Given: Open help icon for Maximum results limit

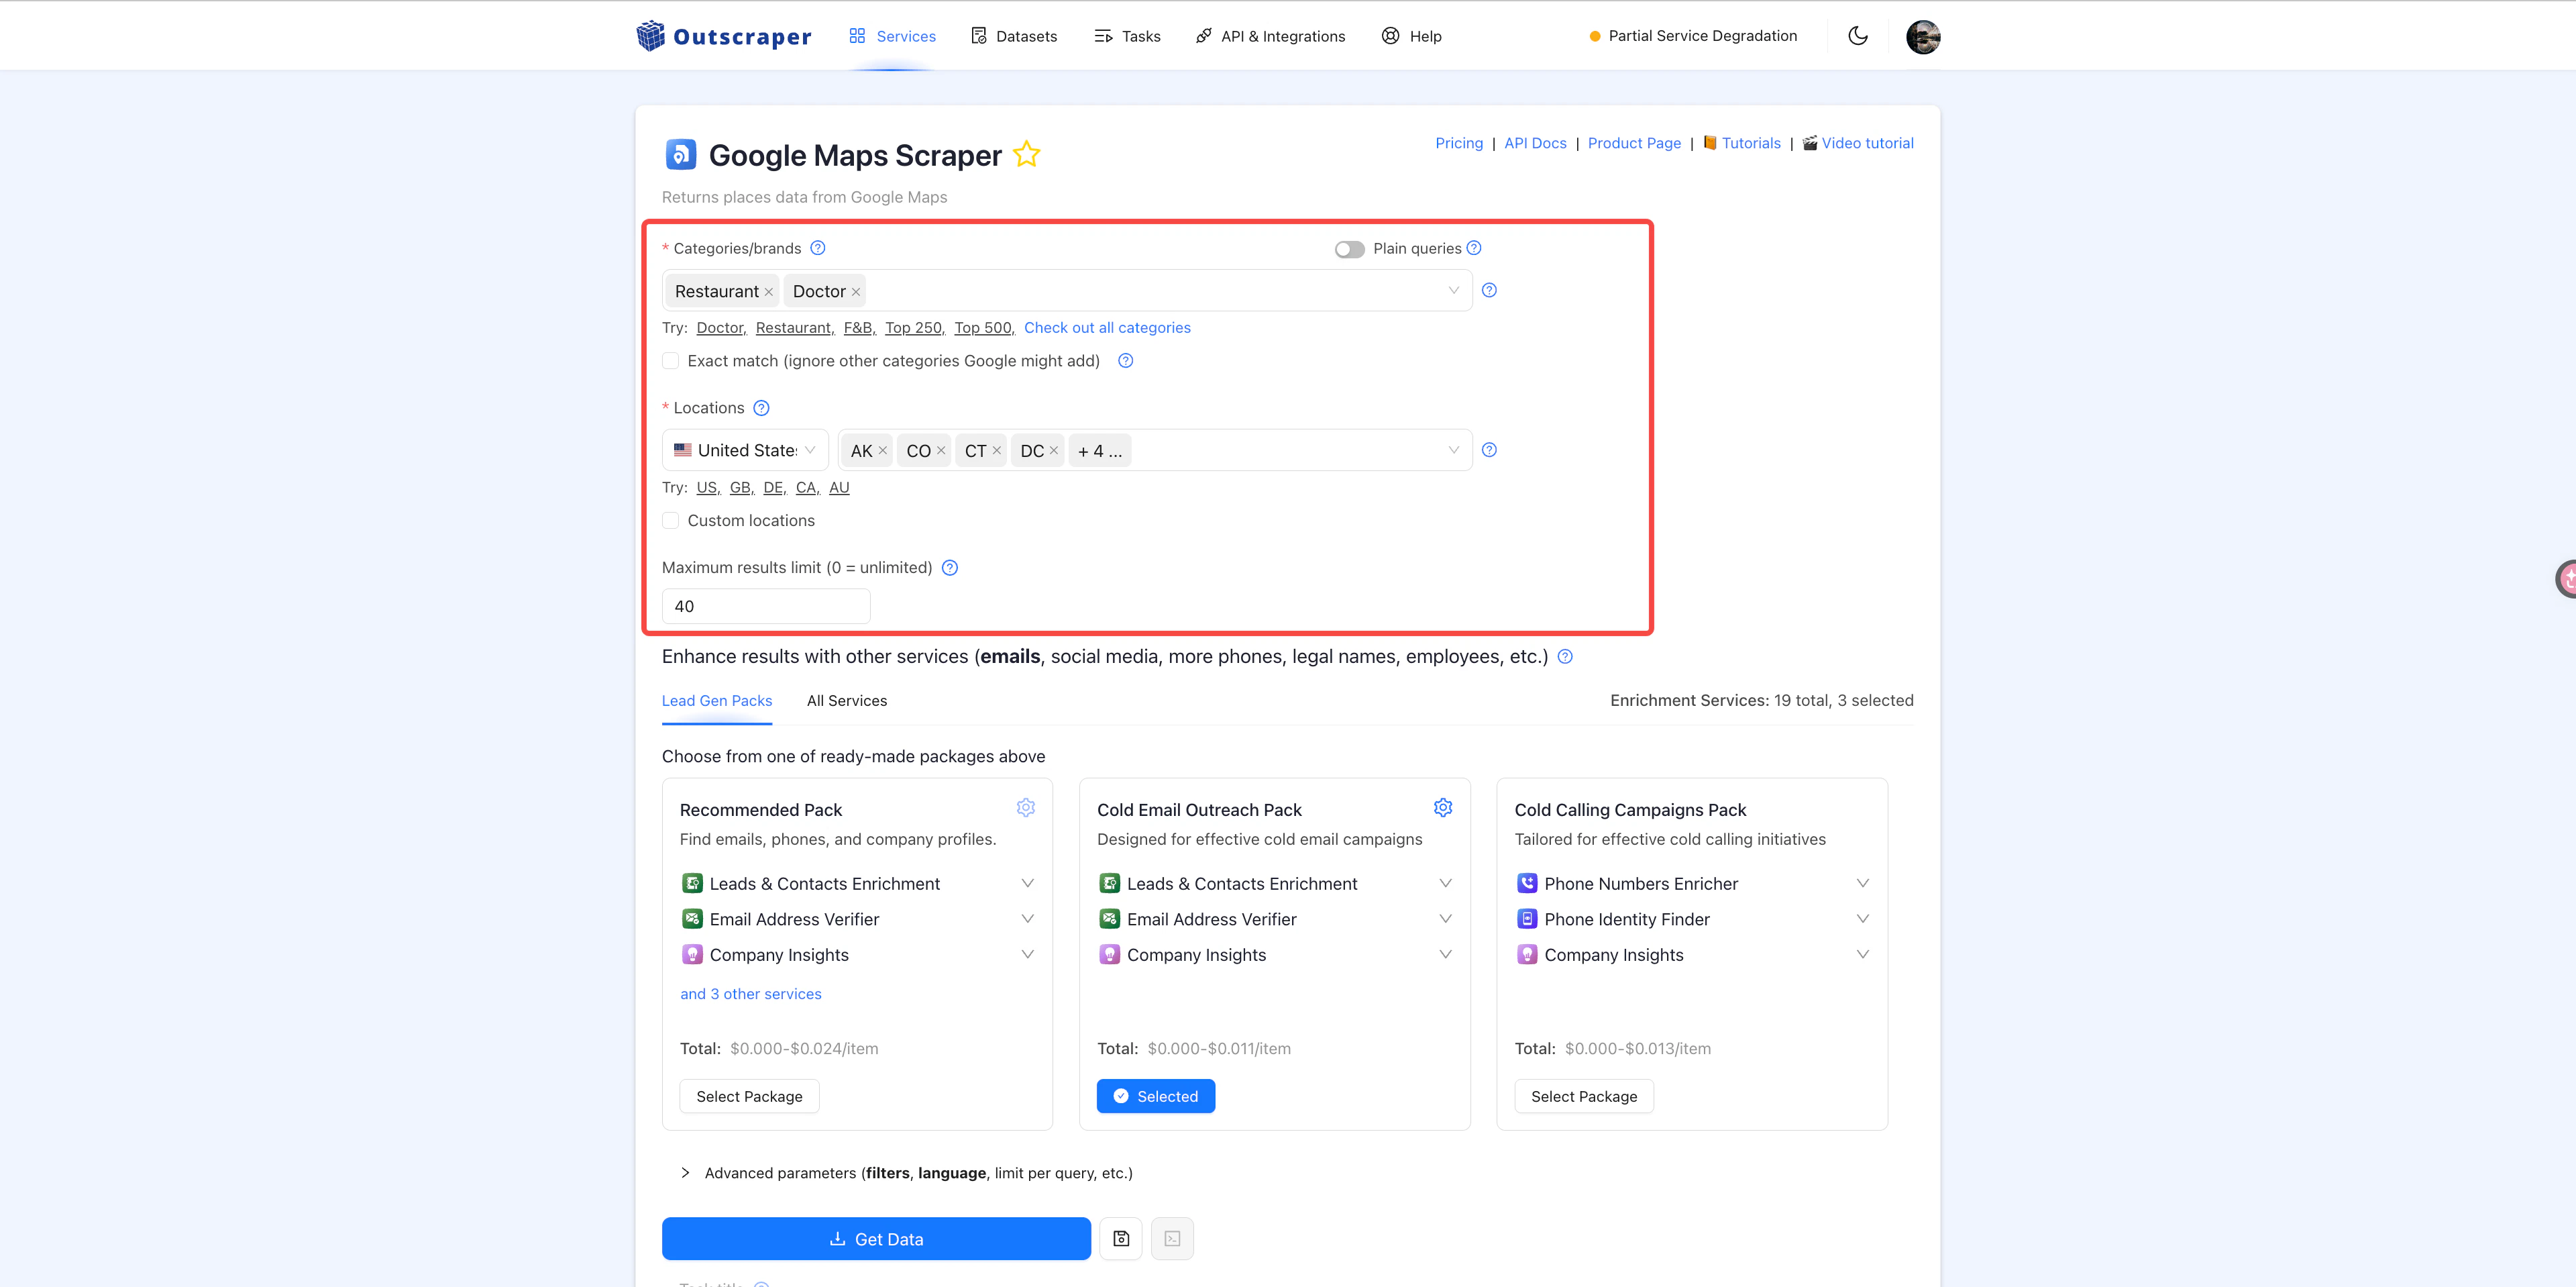Looking at the screenshot, I should (949, 568).
